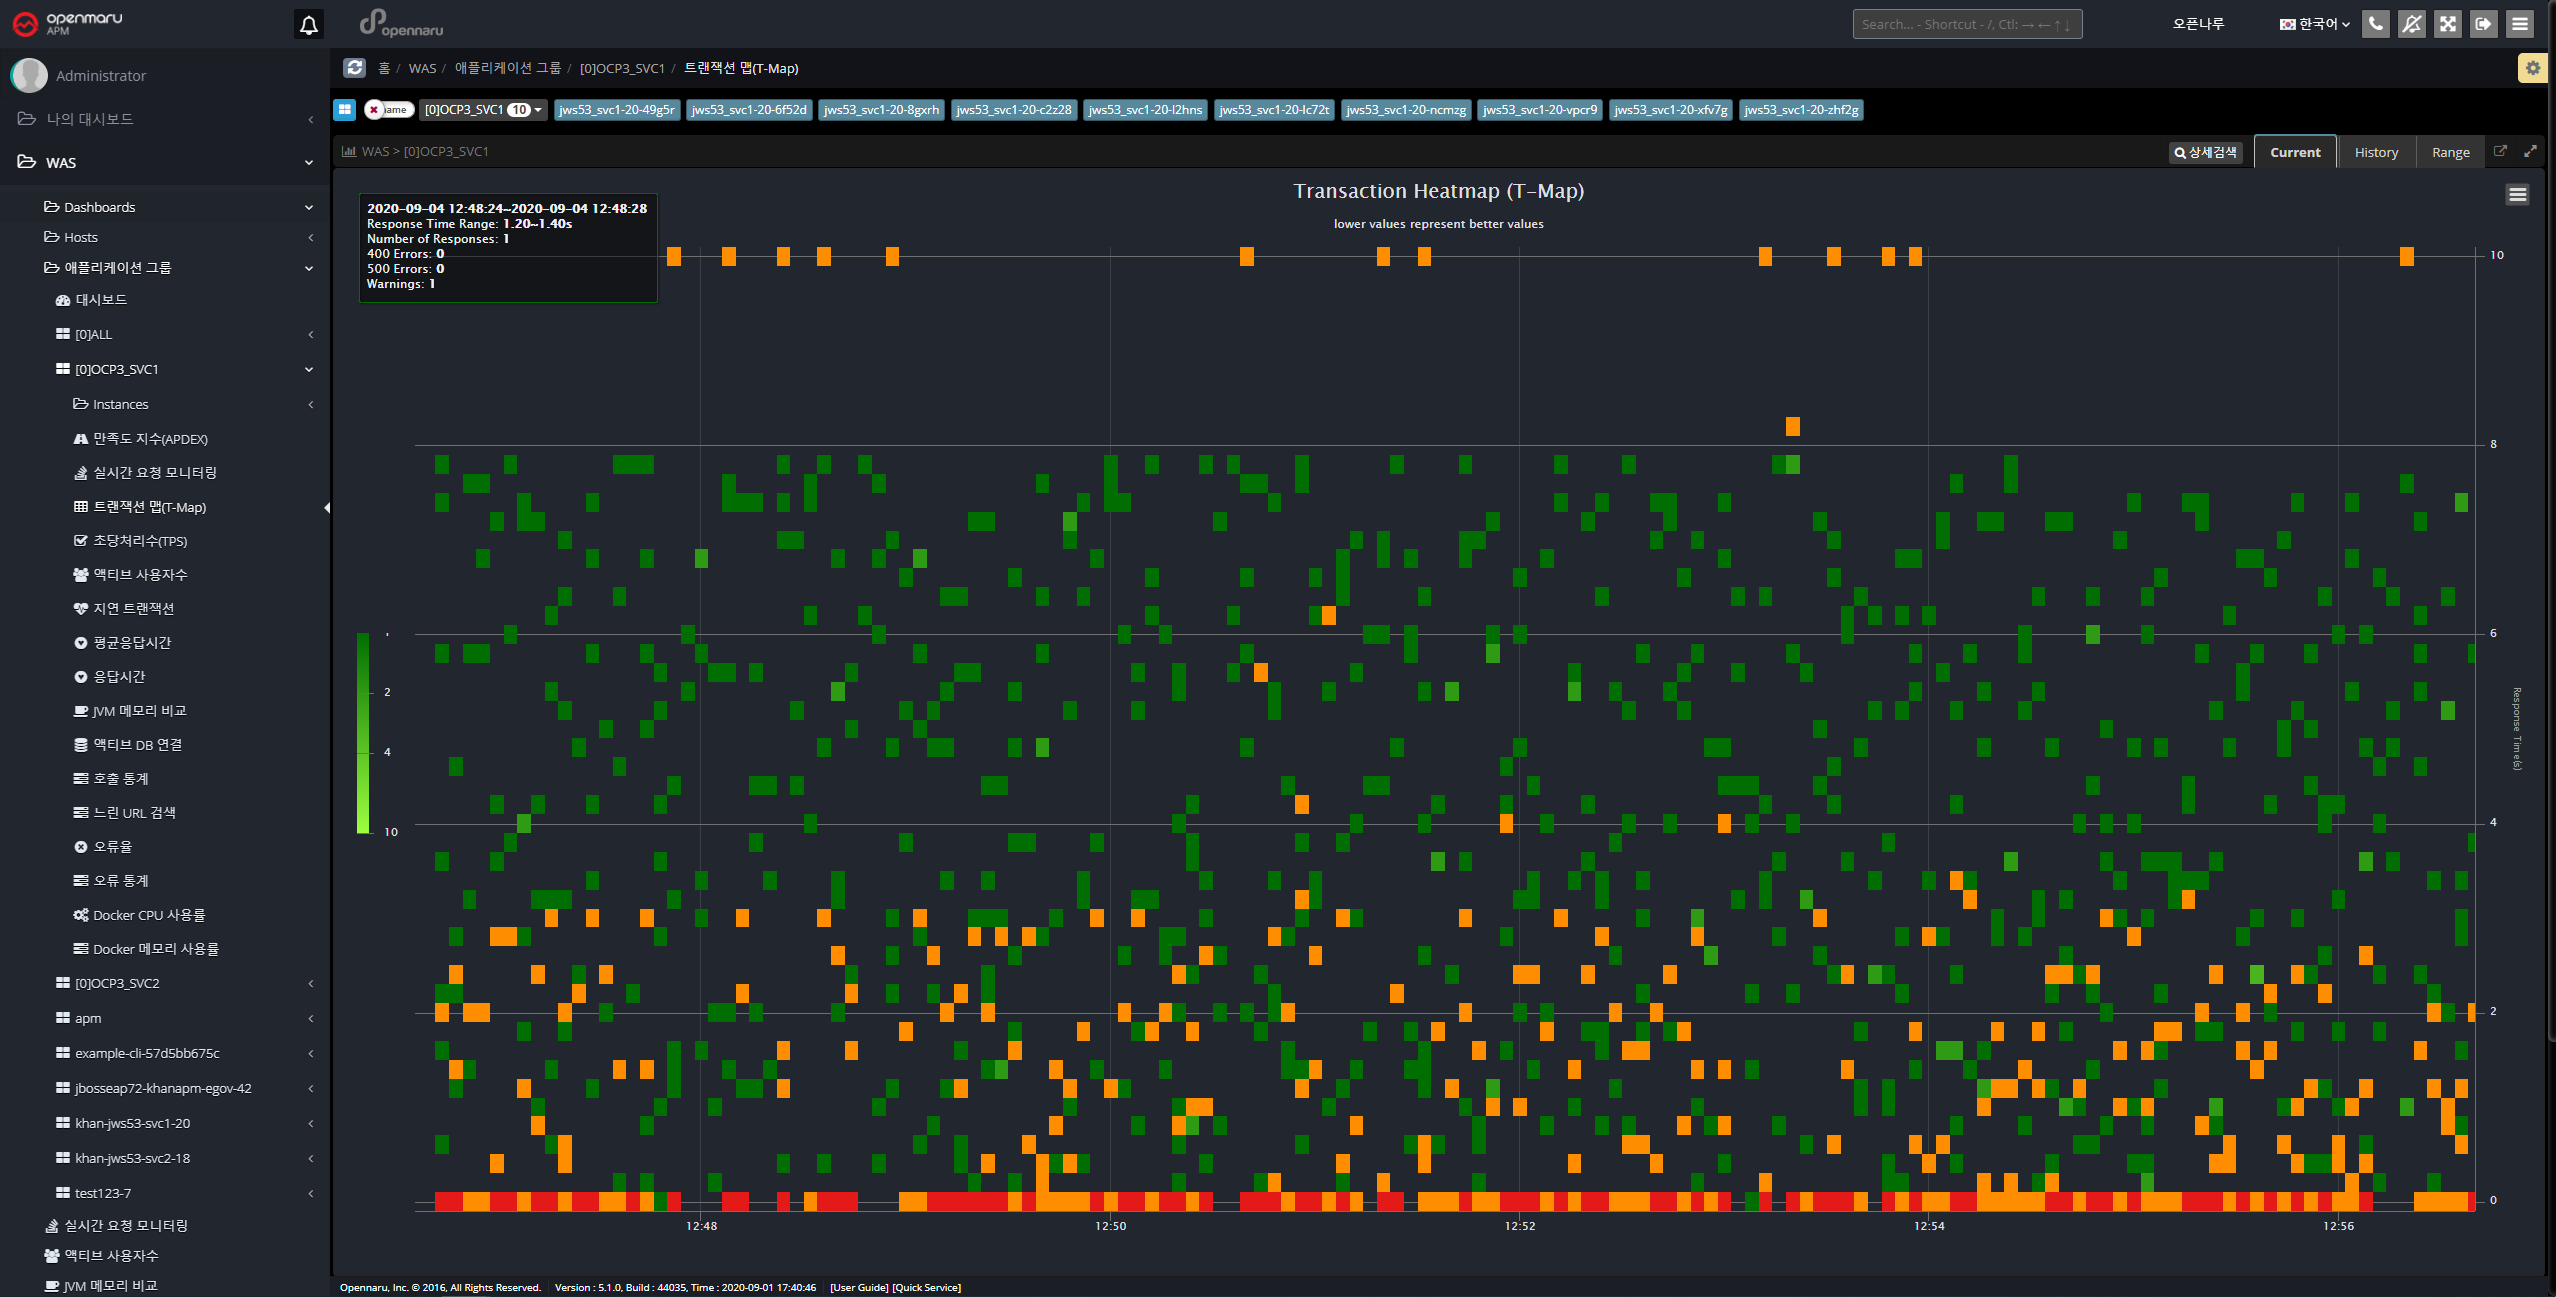
Task: Collapse the WAS sidebar section
Action: click(165, 162)
